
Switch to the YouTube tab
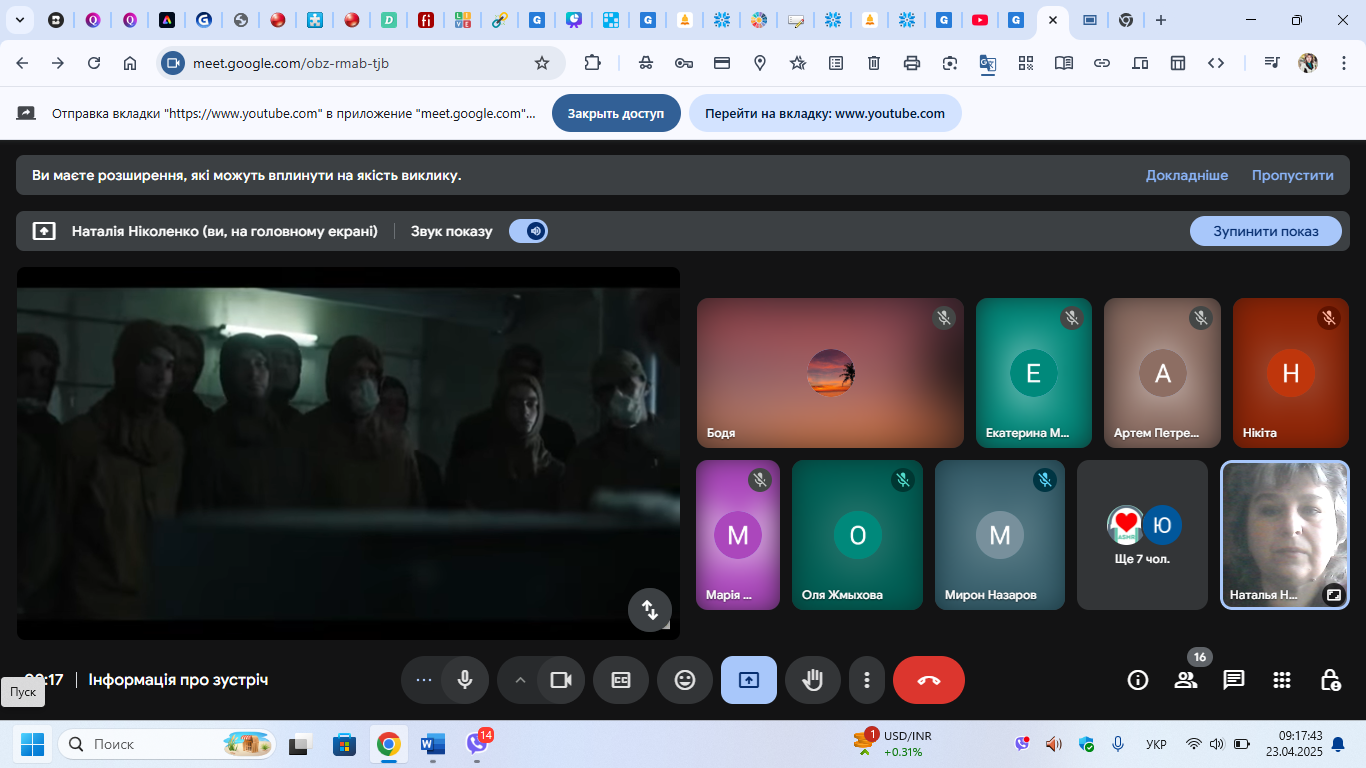[x=980, y=20]
